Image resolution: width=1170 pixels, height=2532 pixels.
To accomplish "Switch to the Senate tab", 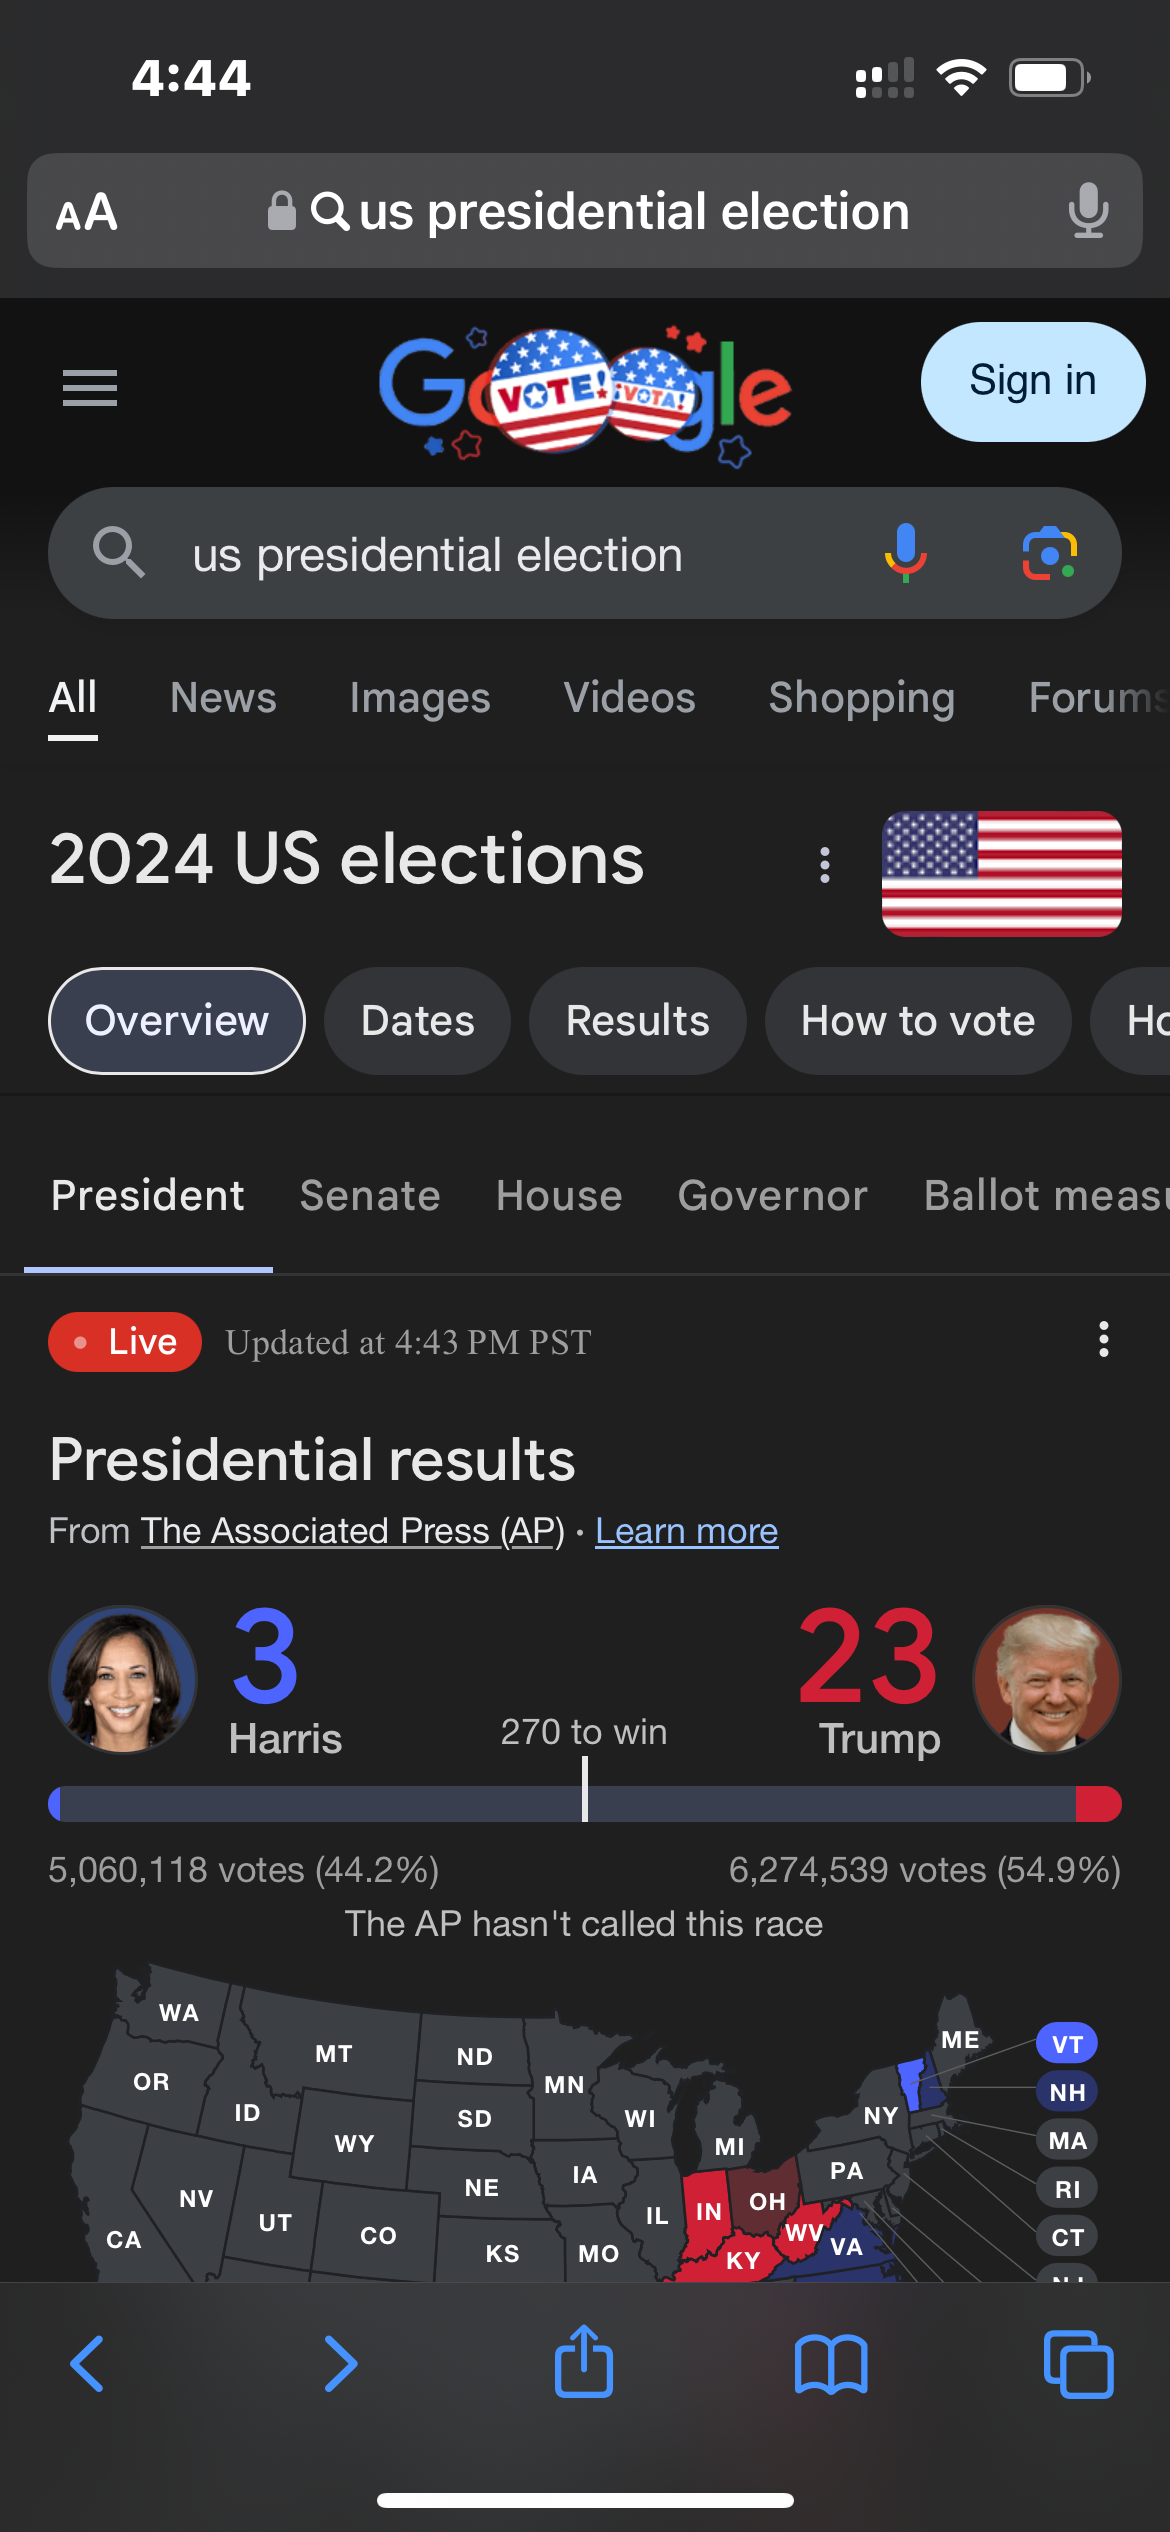I will [x=370, y=1196].
